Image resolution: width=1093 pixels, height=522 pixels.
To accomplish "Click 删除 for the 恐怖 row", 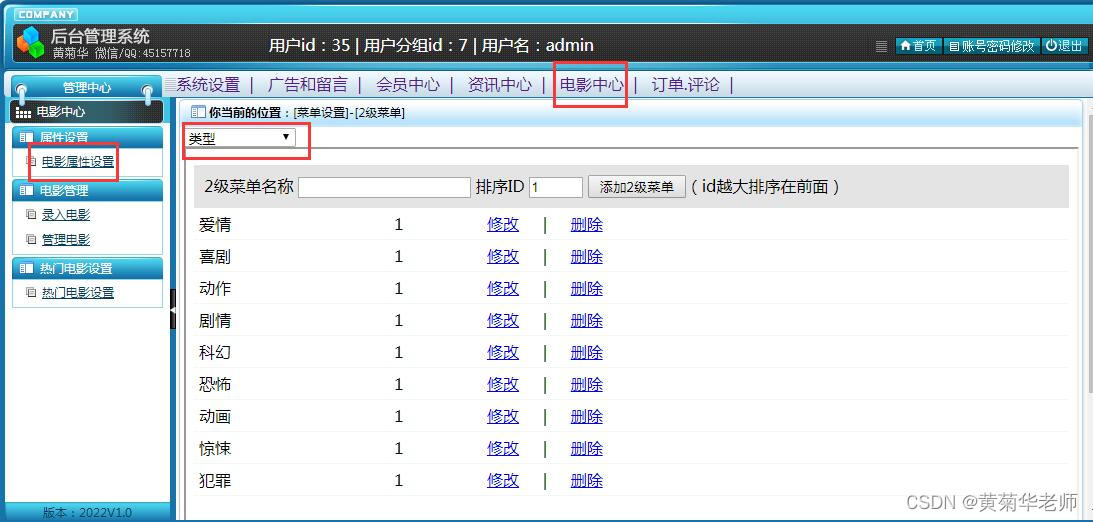I will [586, 385].
